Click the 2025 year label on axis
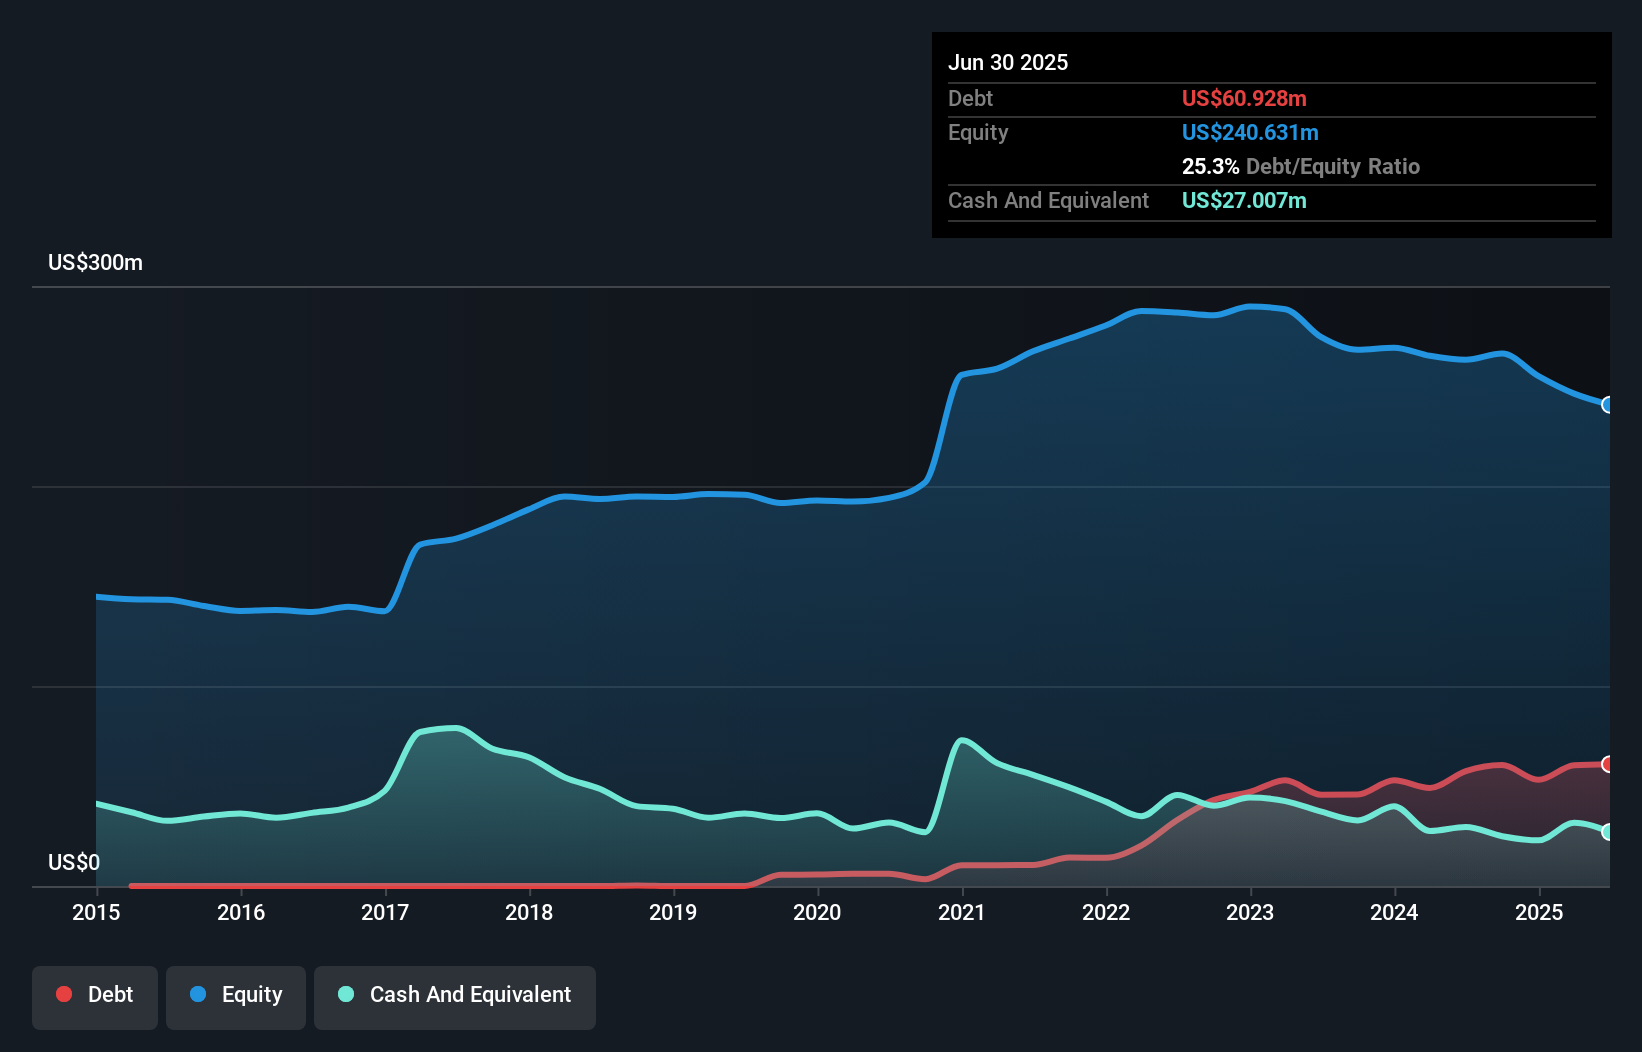 (x=1538, y=912)
